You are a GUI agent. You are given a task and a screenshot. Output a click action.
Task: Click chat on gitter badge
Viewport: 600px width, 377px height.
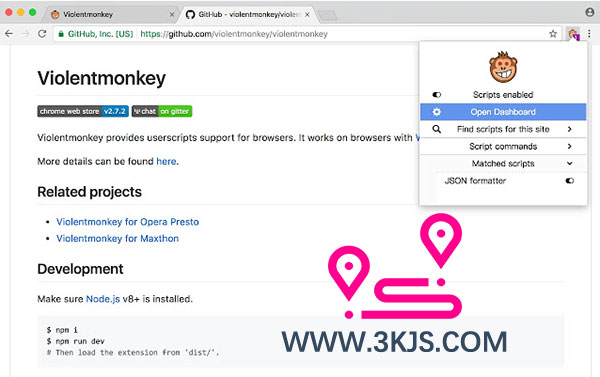pos(162,111)
